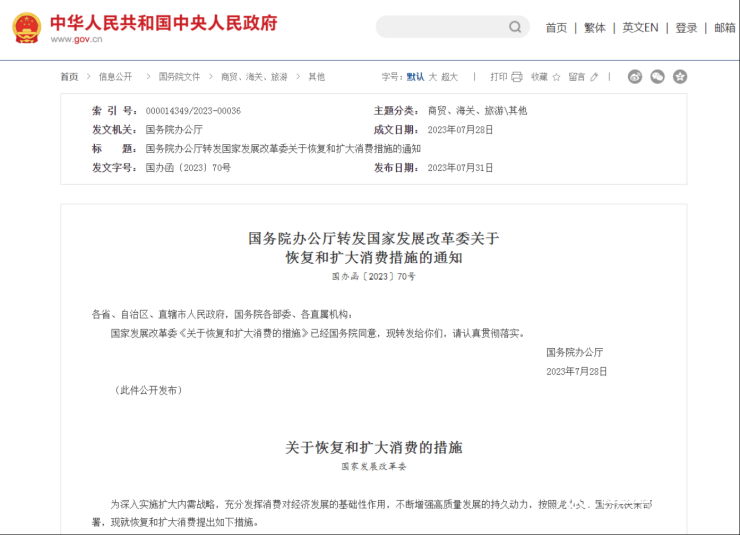Set font size to 默认
740x535 pixels.
pyautogui.click(x=415, y=77)
